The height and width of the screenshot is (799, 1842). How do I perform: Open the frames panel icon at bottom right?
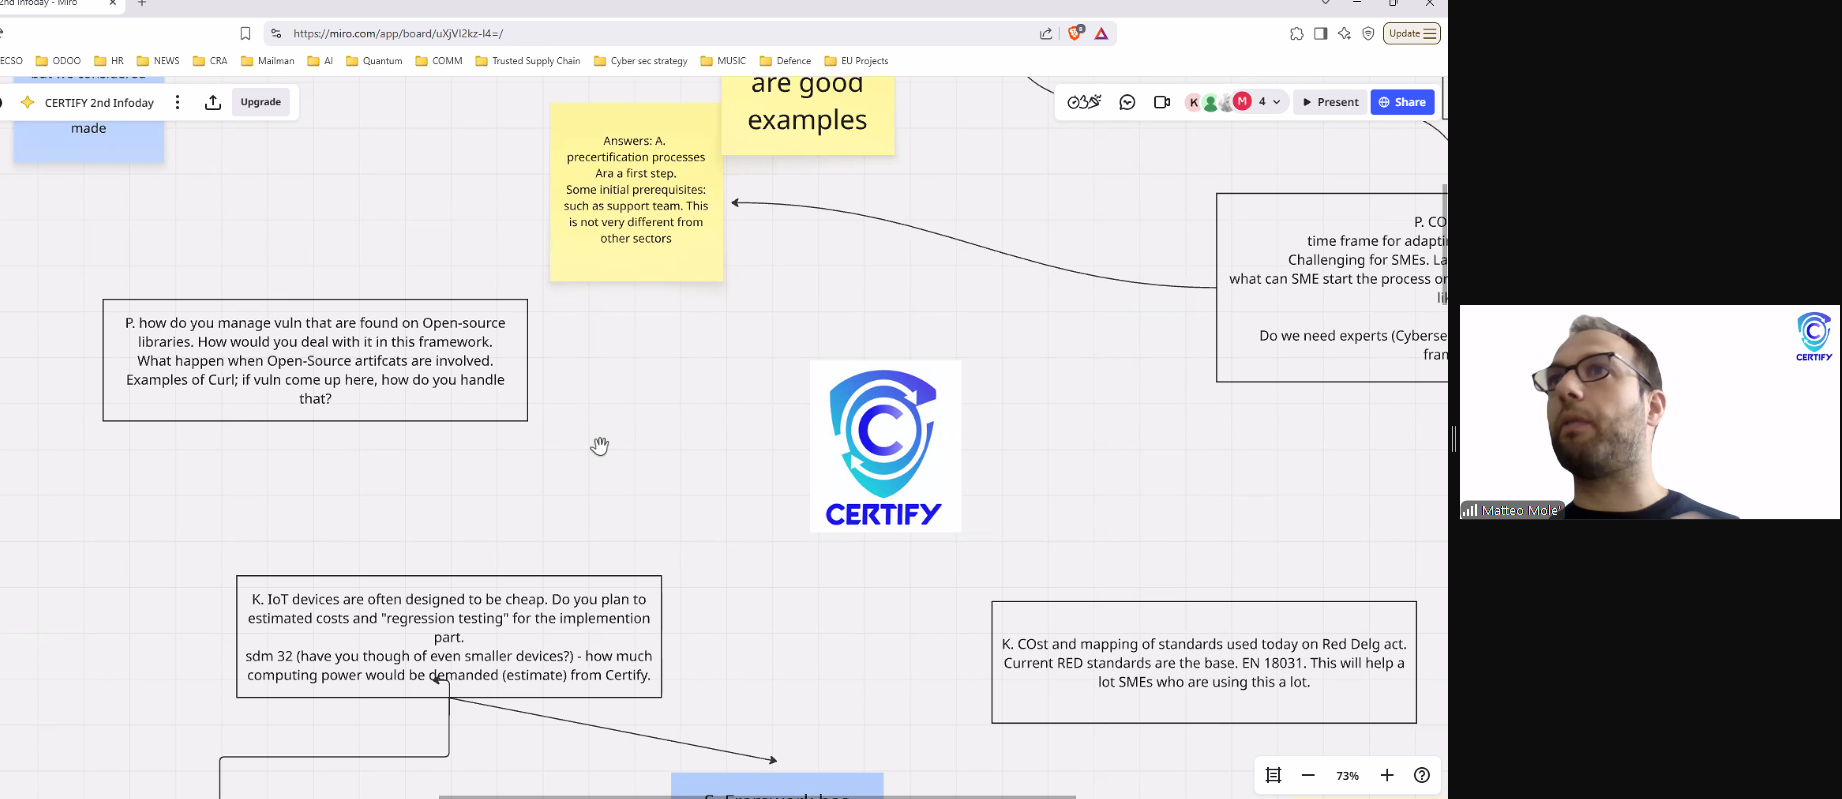pos(1273,775)
